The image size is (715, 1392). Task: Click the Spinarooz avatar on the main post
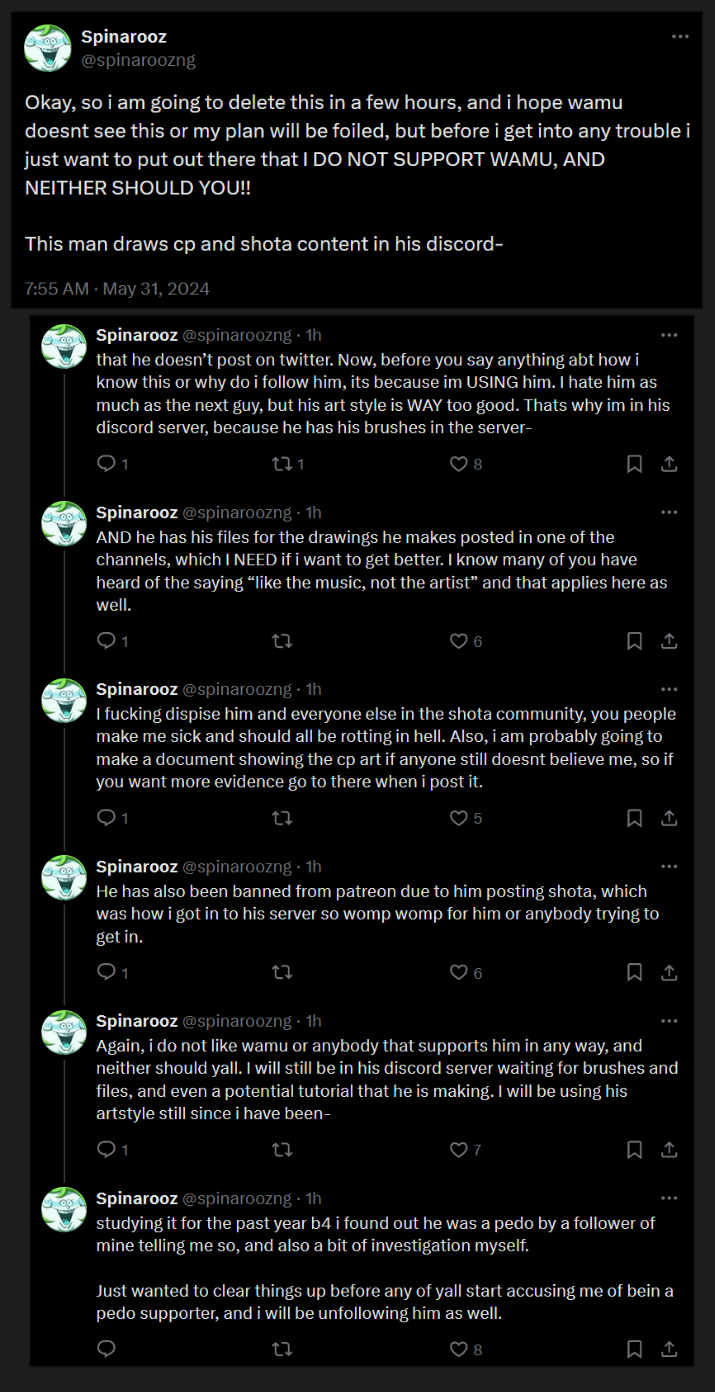(46, 48)
